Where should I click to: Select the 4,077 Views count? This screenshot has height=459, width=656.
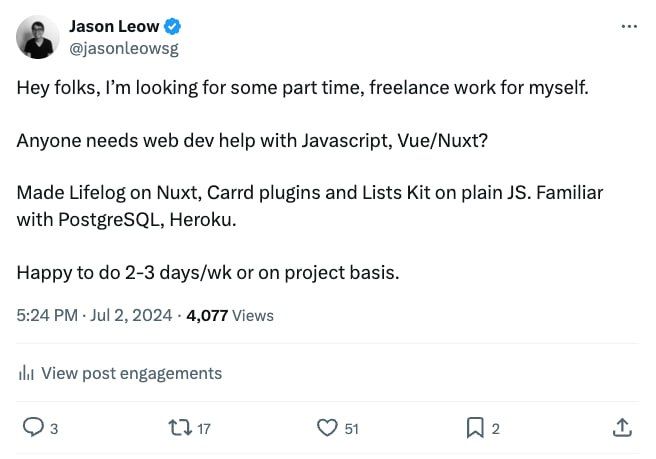click(x=230, y=315)
